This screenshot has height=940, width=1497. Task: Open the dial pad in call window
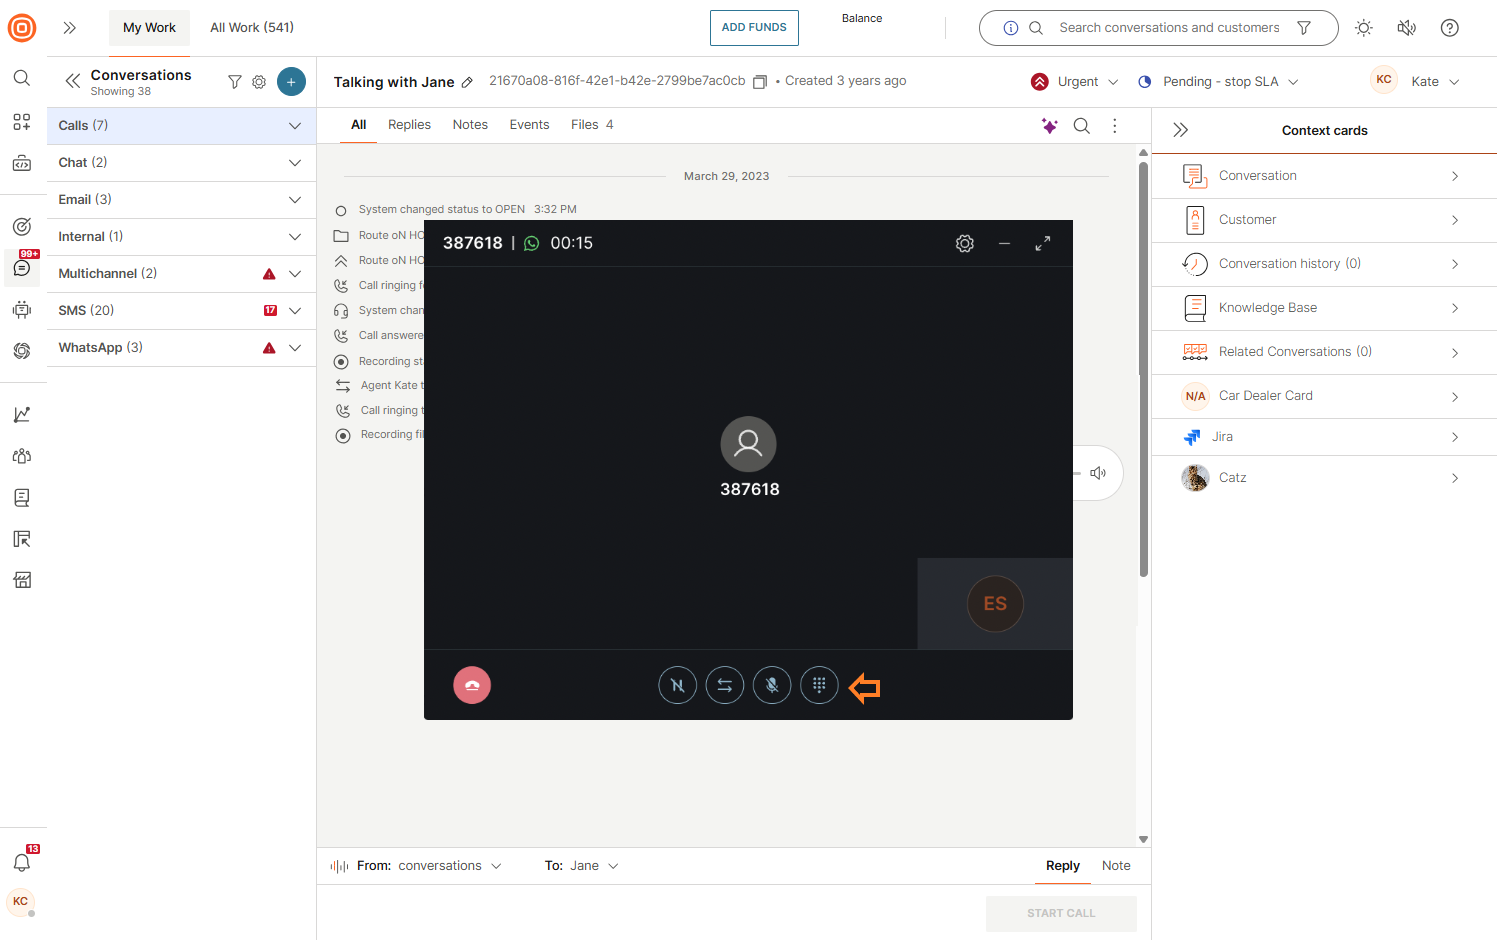tap(819, 685)
